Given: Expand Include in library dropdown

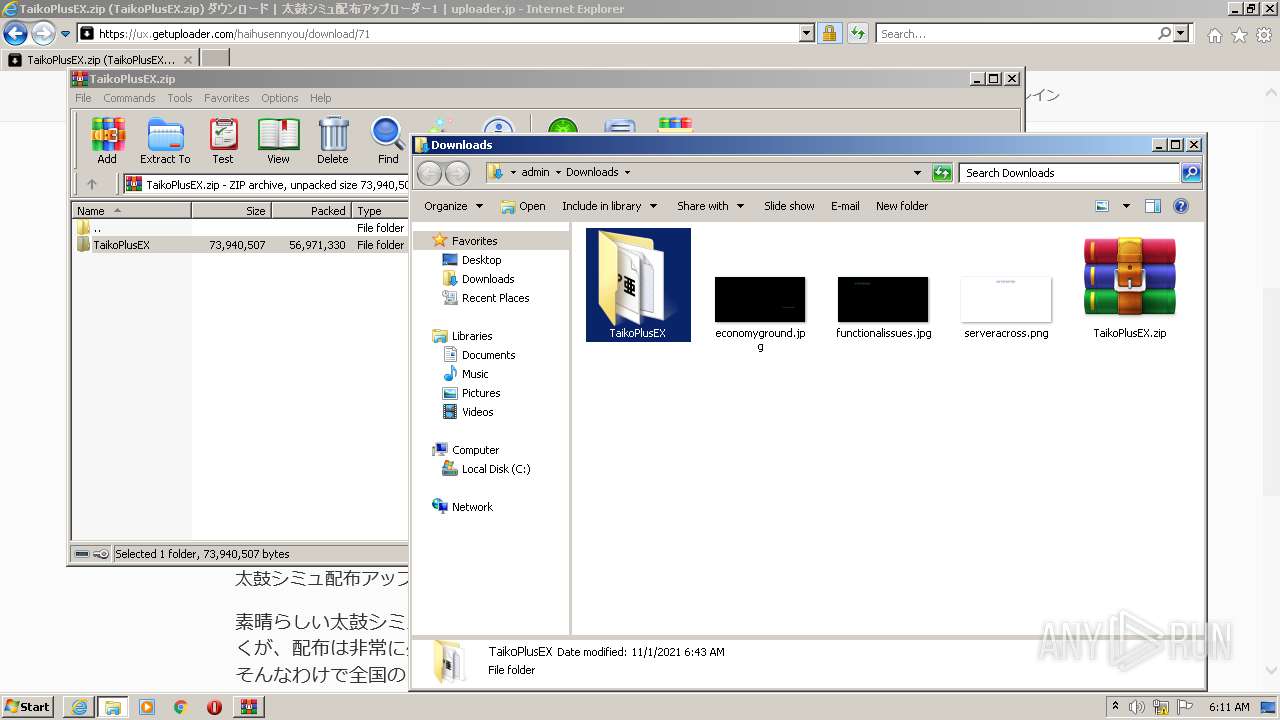Looking at the screenshot, I should (609, 206).
